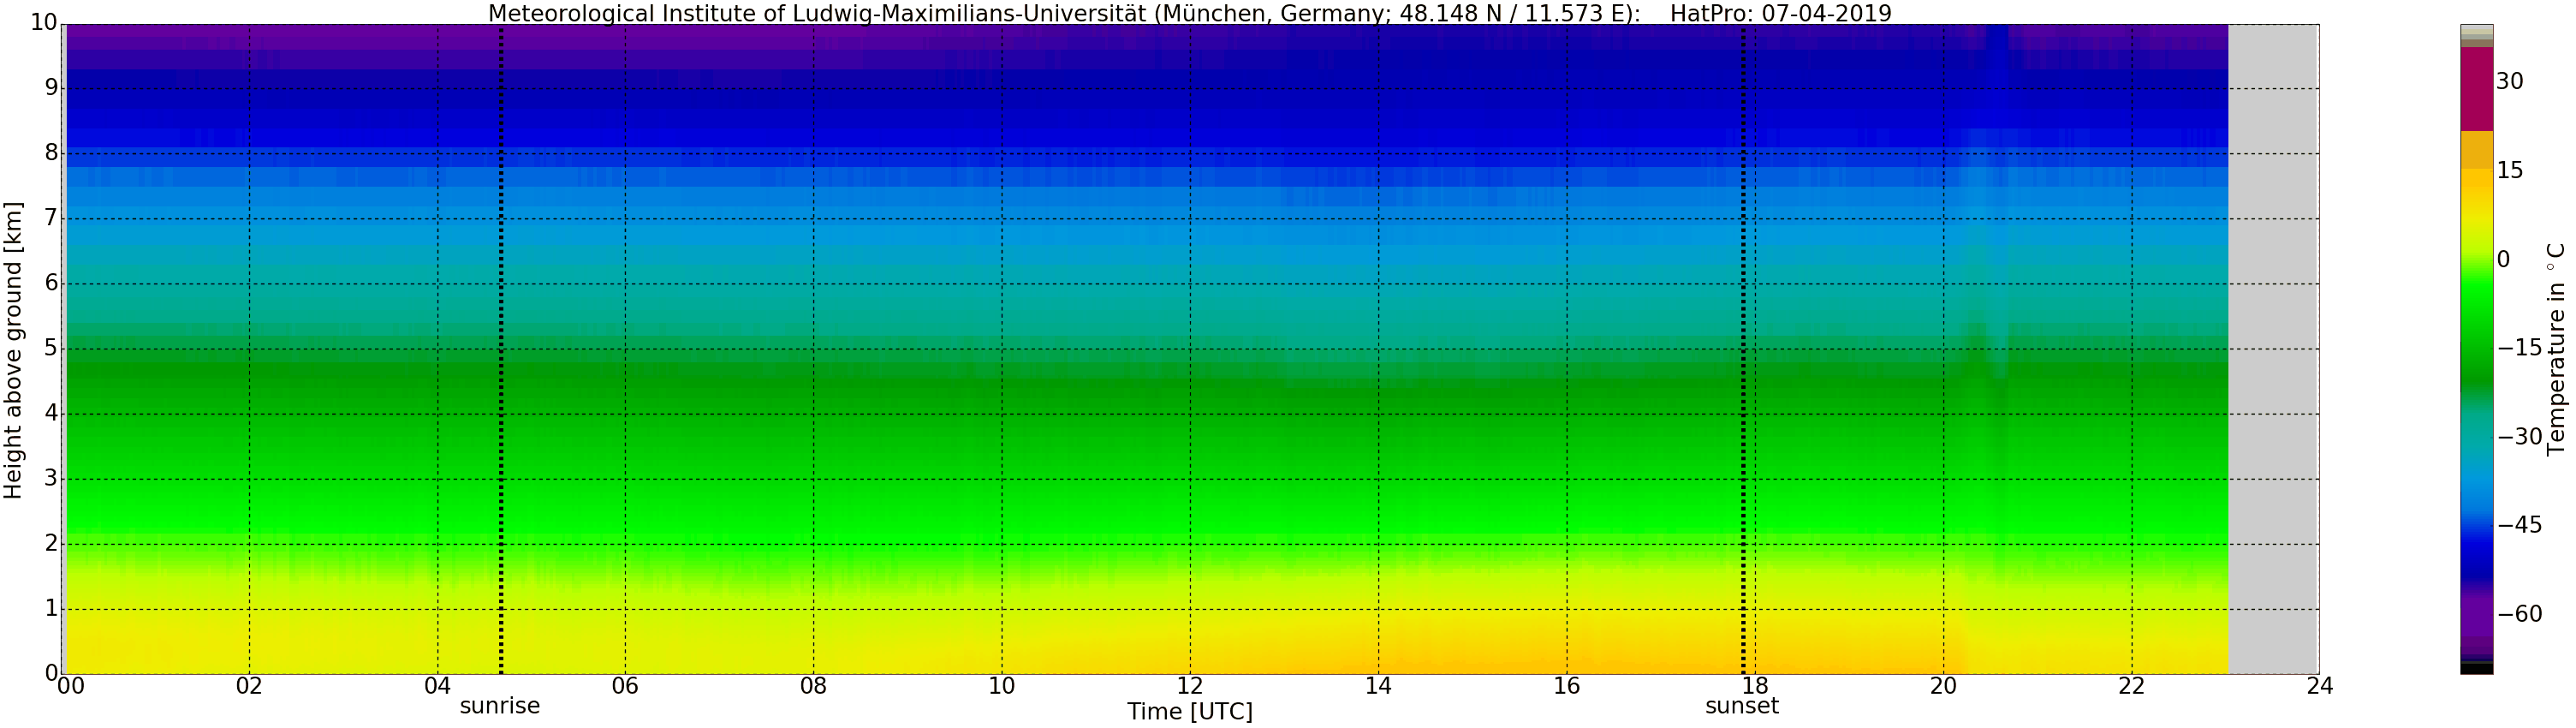This screenshot has height=728, width=2576.
Task: Click the gray missing-data region after 23 UTC
Action: tap(2273, 350)
